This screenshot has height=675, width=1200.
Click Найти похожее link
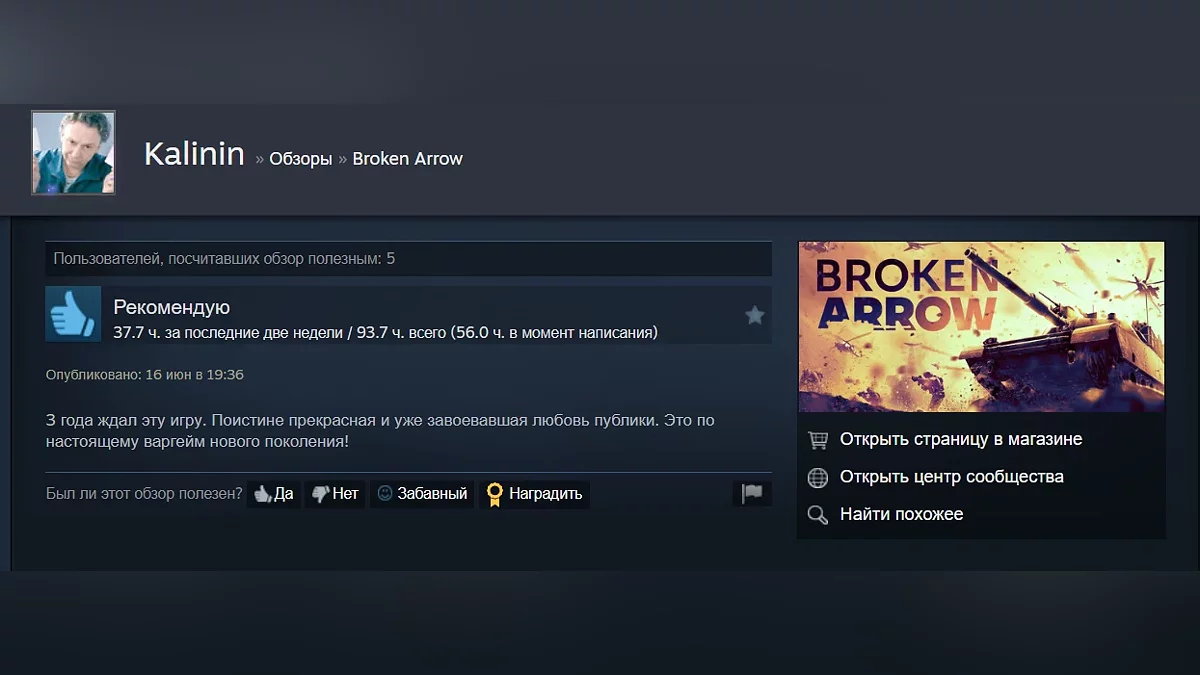(901, 514)
